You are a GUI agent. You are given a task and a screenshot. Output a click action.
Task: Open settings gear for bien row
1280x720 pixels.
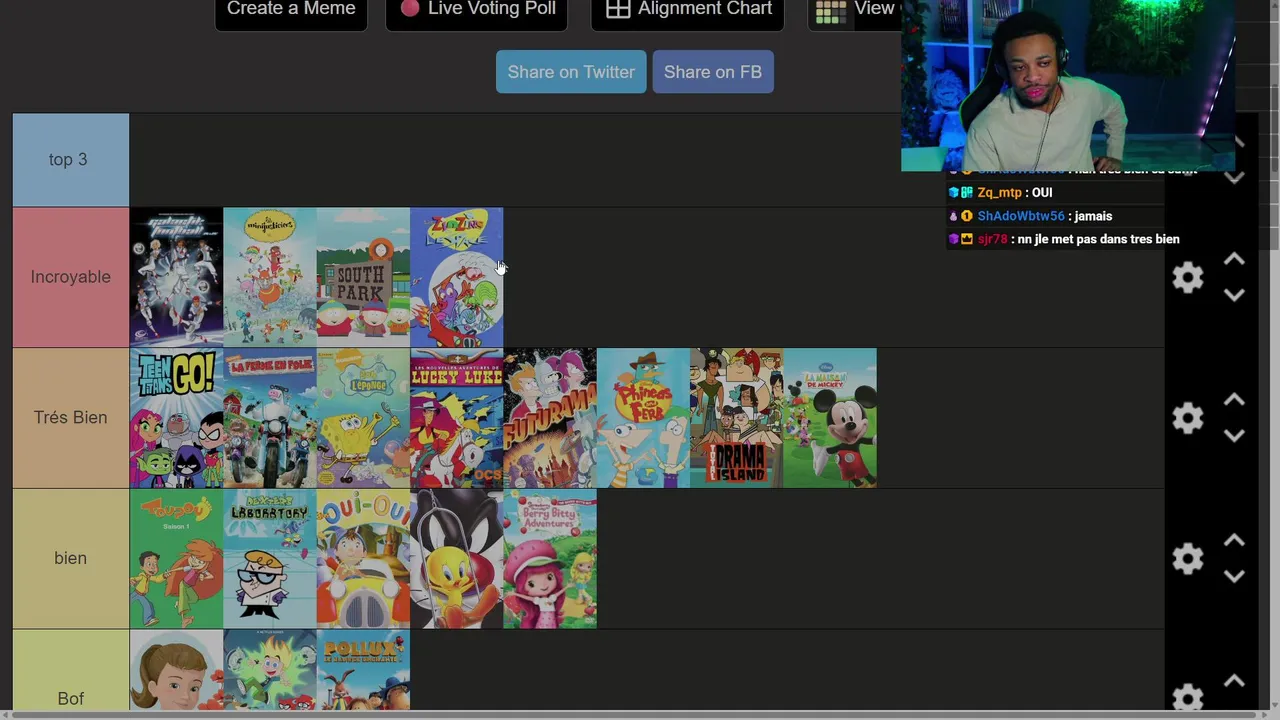pyautogui.click(x=1188, y=558)
